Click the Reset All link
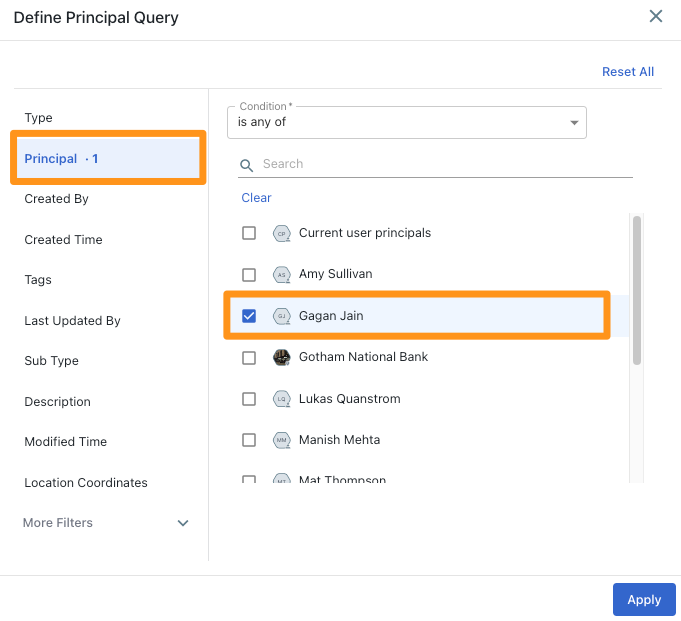This screenshot has width=681, height=621. click(628, 72)
